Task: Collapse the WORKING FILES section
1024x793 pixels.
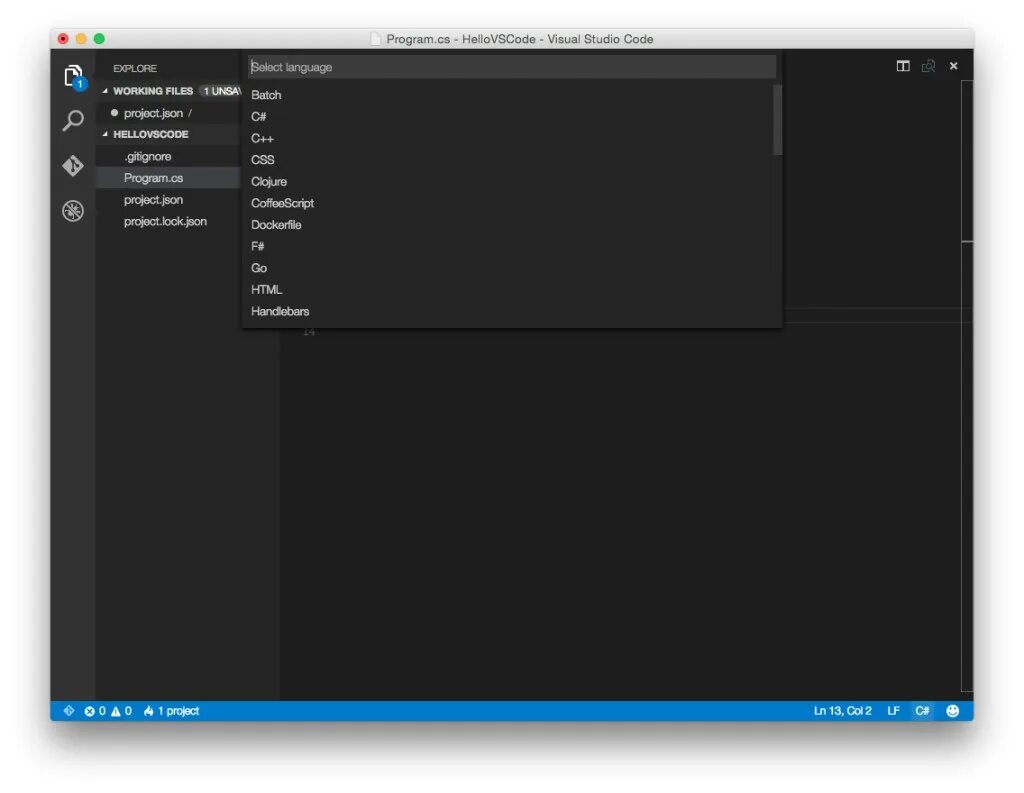Action: click(105, 91)
